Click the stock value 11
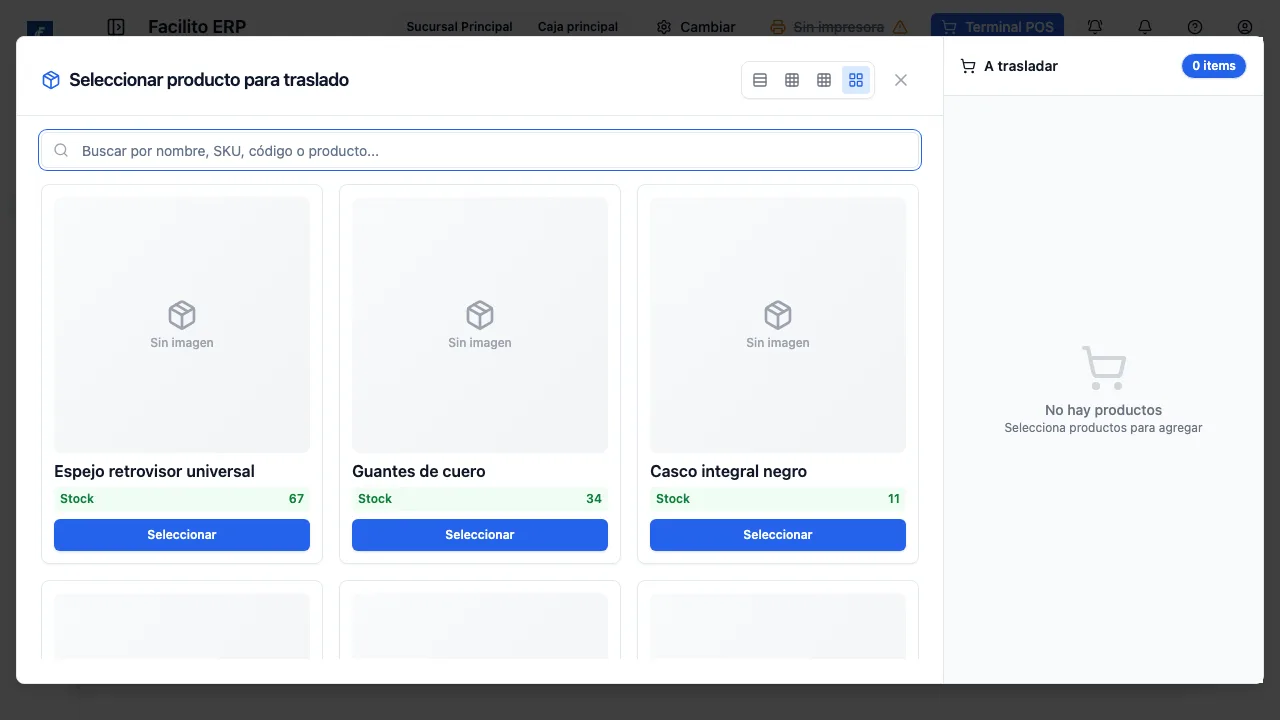The width and height of the screenshot is (1280, 720). pyautogui.click(x=894, y=499)
